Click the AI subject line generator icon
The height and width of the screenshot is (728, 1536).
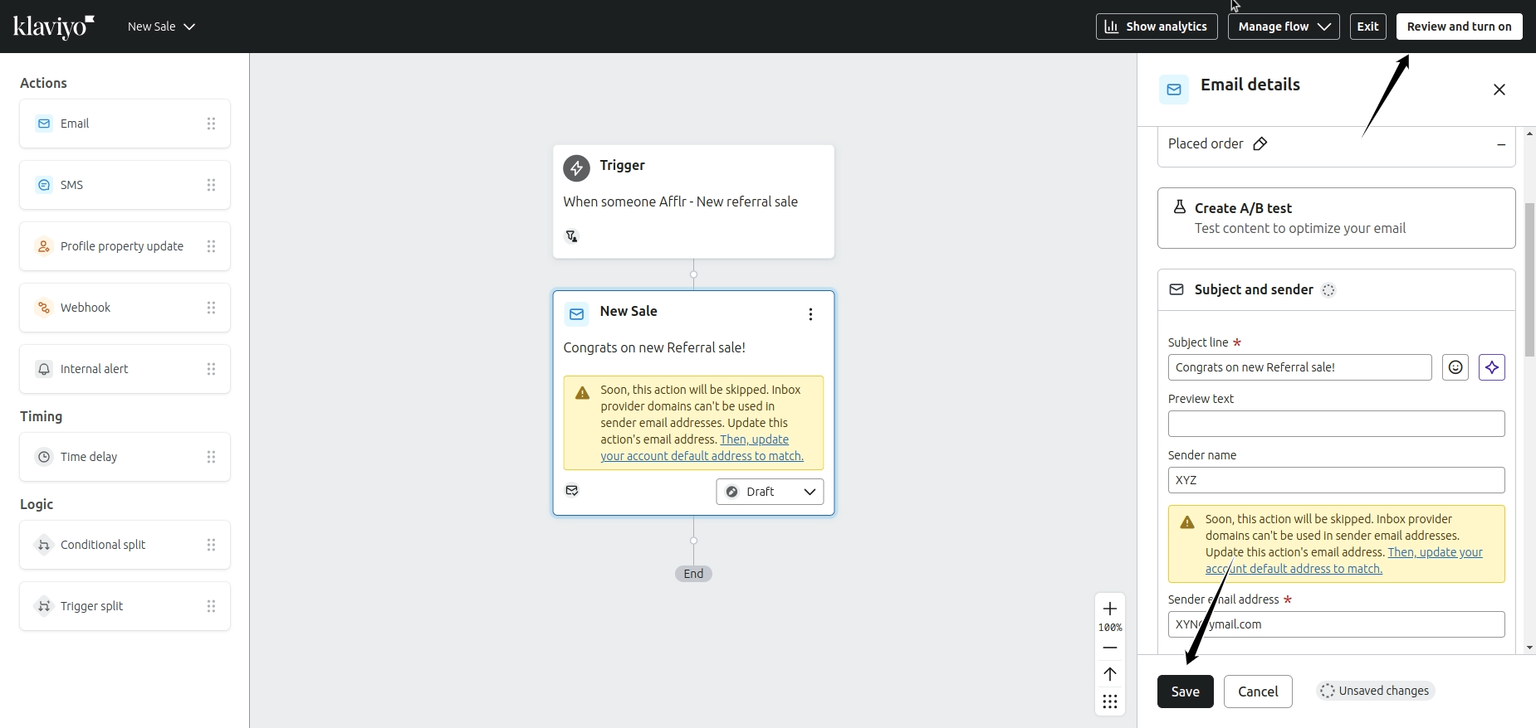1491,367
